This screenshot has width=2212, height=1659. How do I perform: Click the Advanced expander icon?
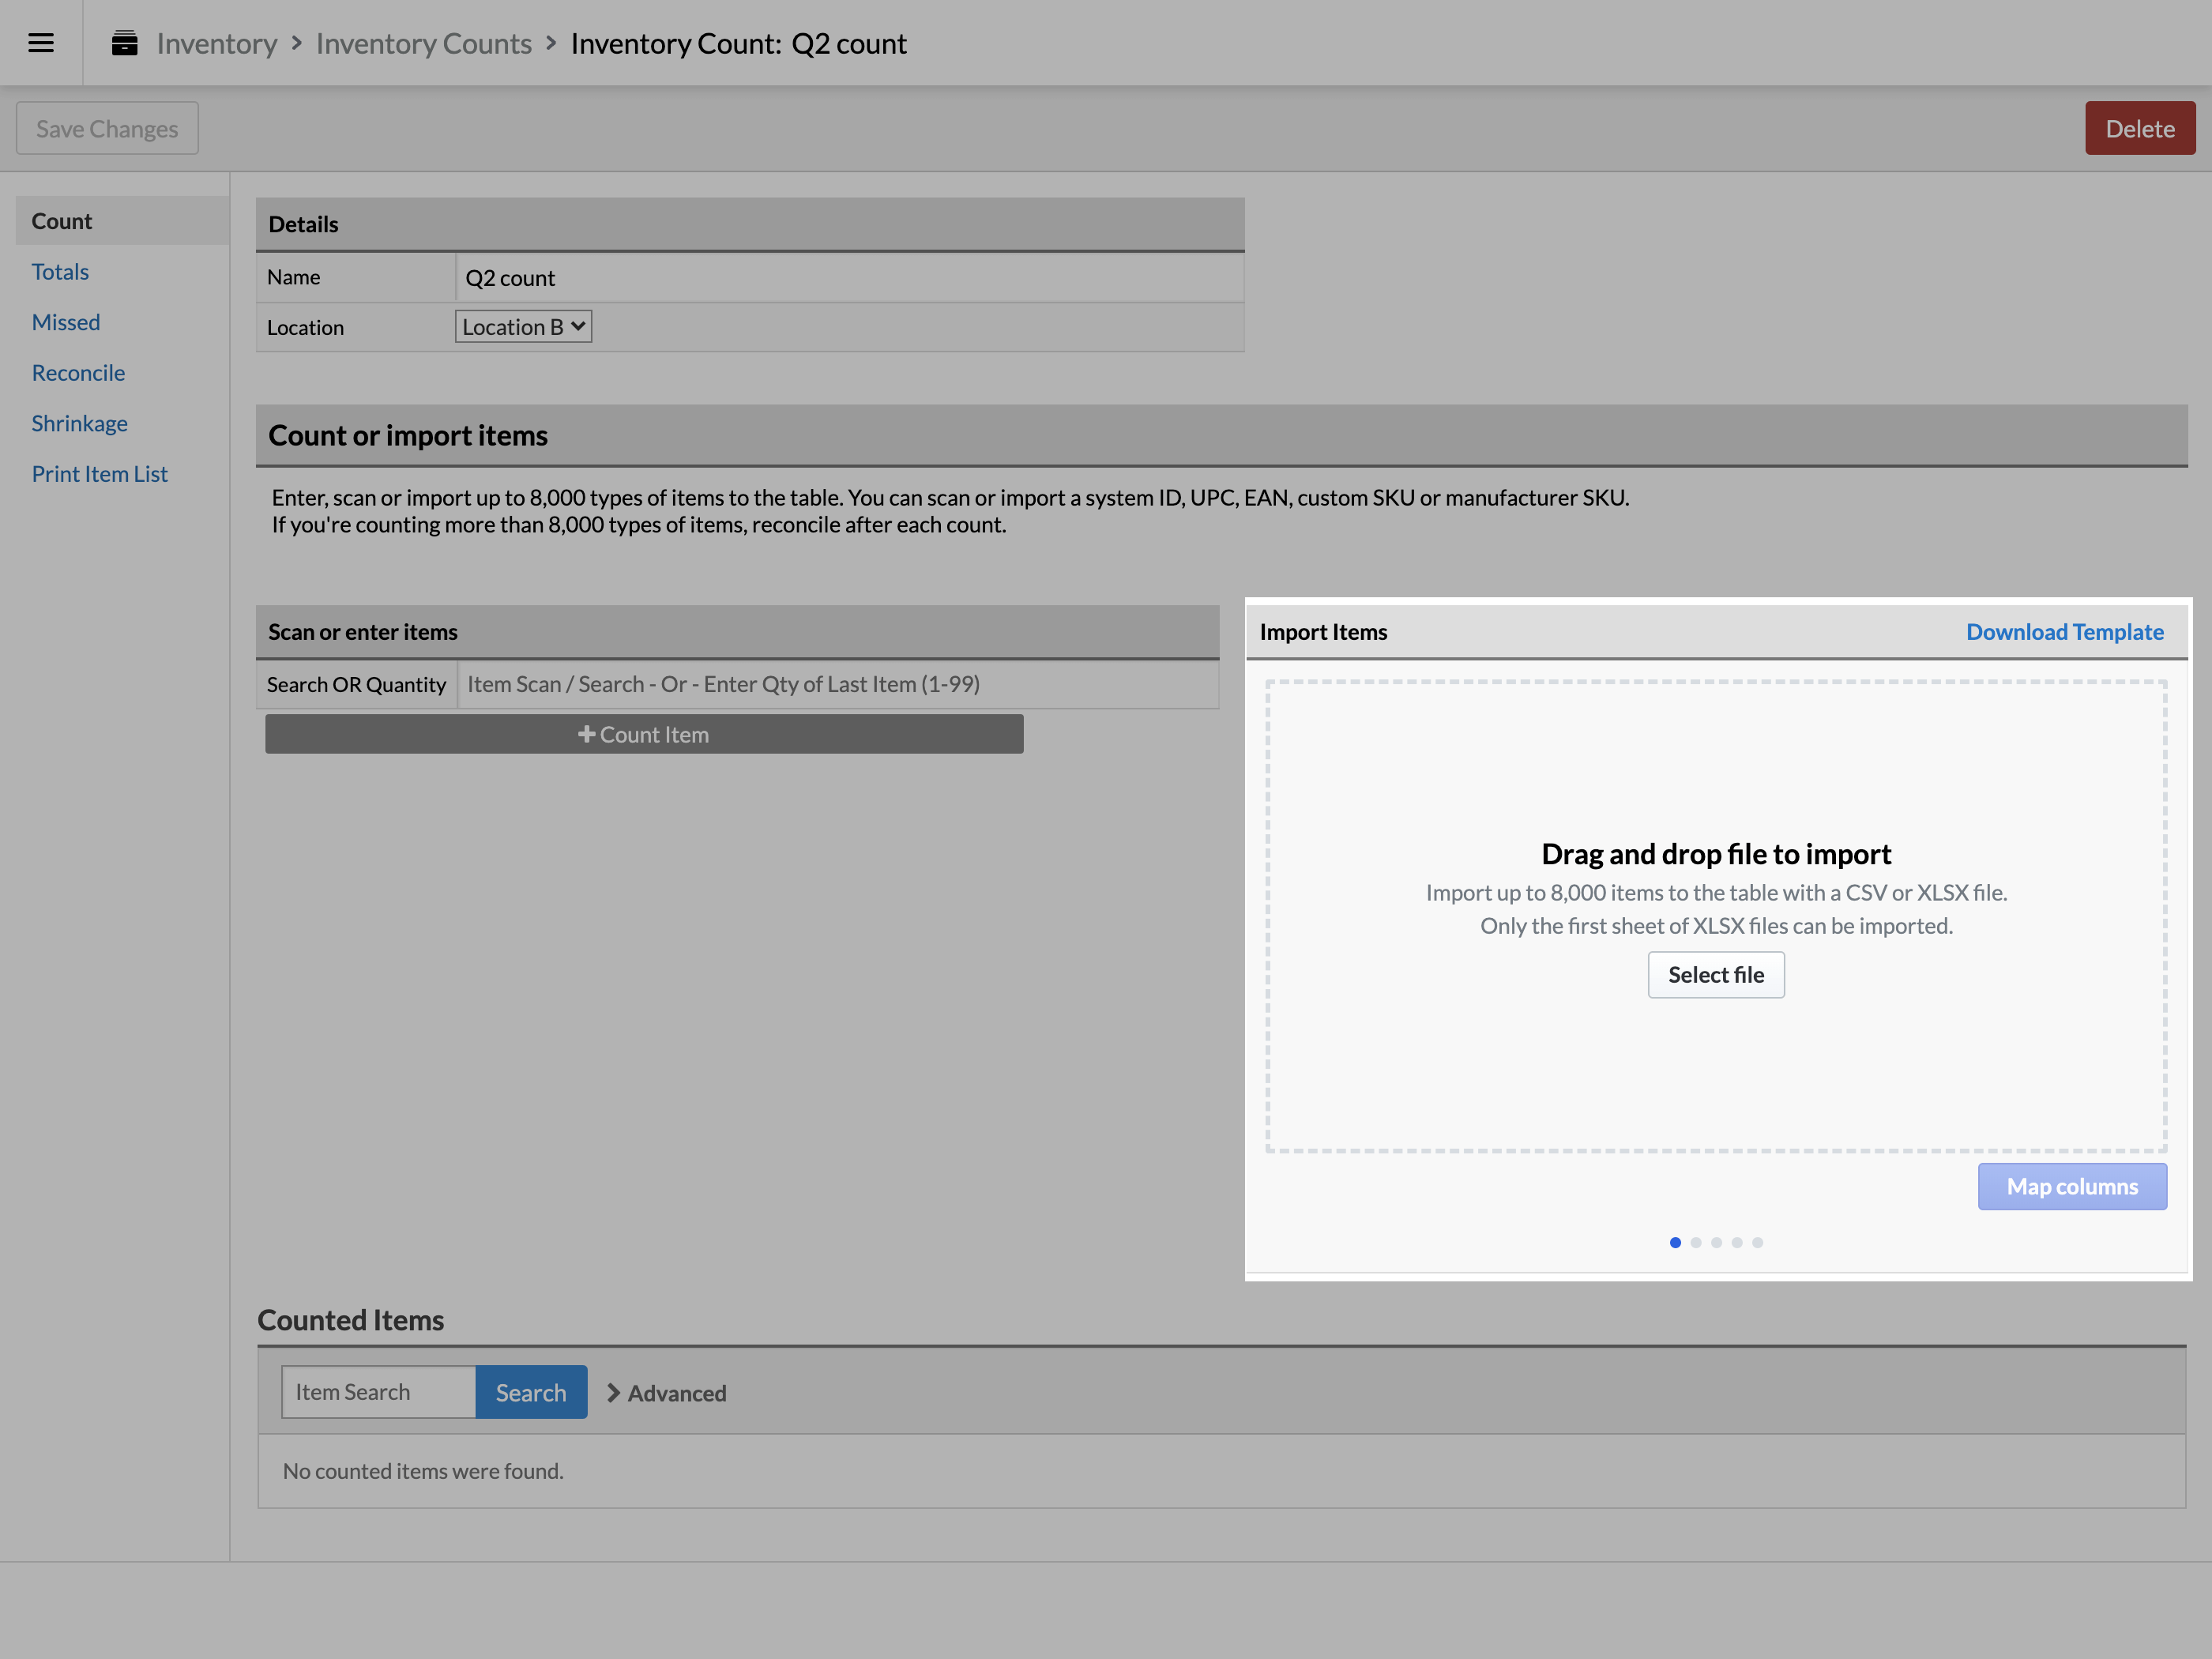pos(615,1392)
